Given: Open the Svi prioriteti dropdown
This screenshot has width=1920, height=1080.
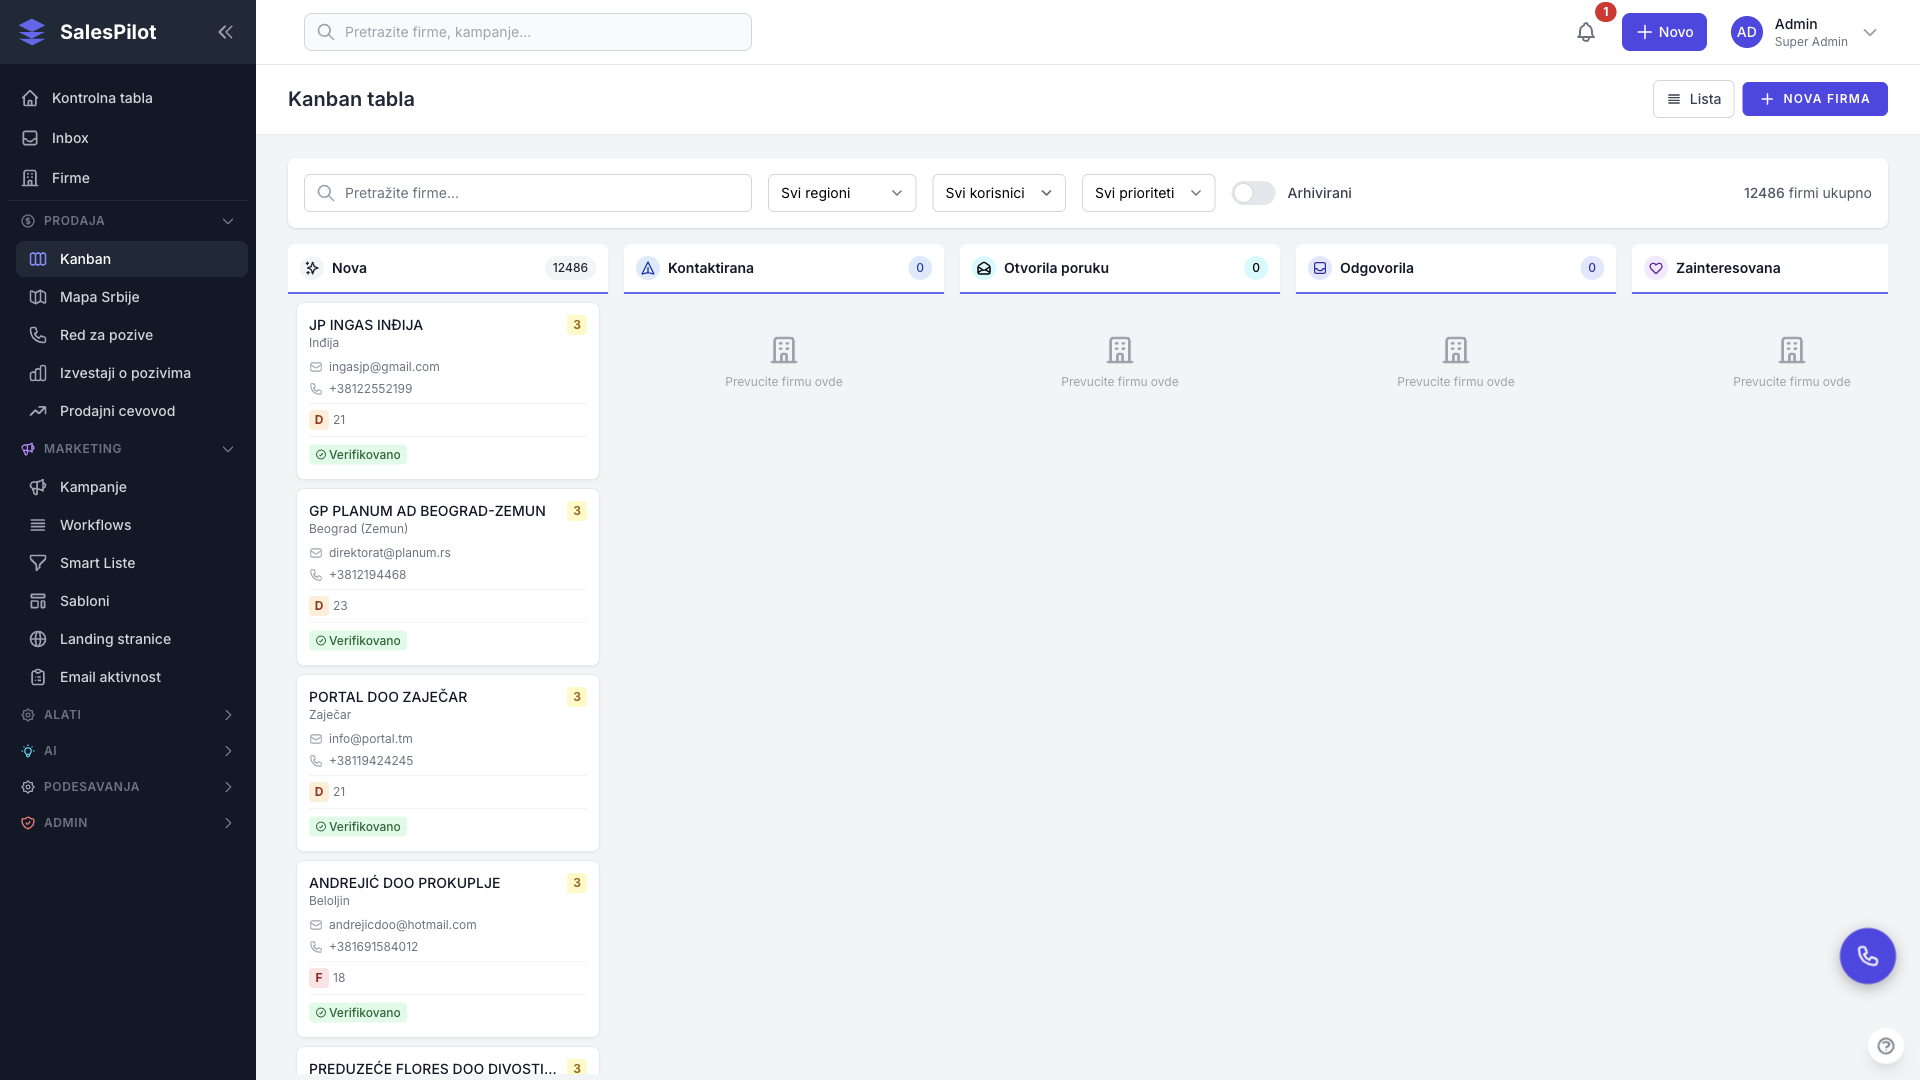Looking at the screenshot, I should pyautogui.click(x=1147, y=193).
